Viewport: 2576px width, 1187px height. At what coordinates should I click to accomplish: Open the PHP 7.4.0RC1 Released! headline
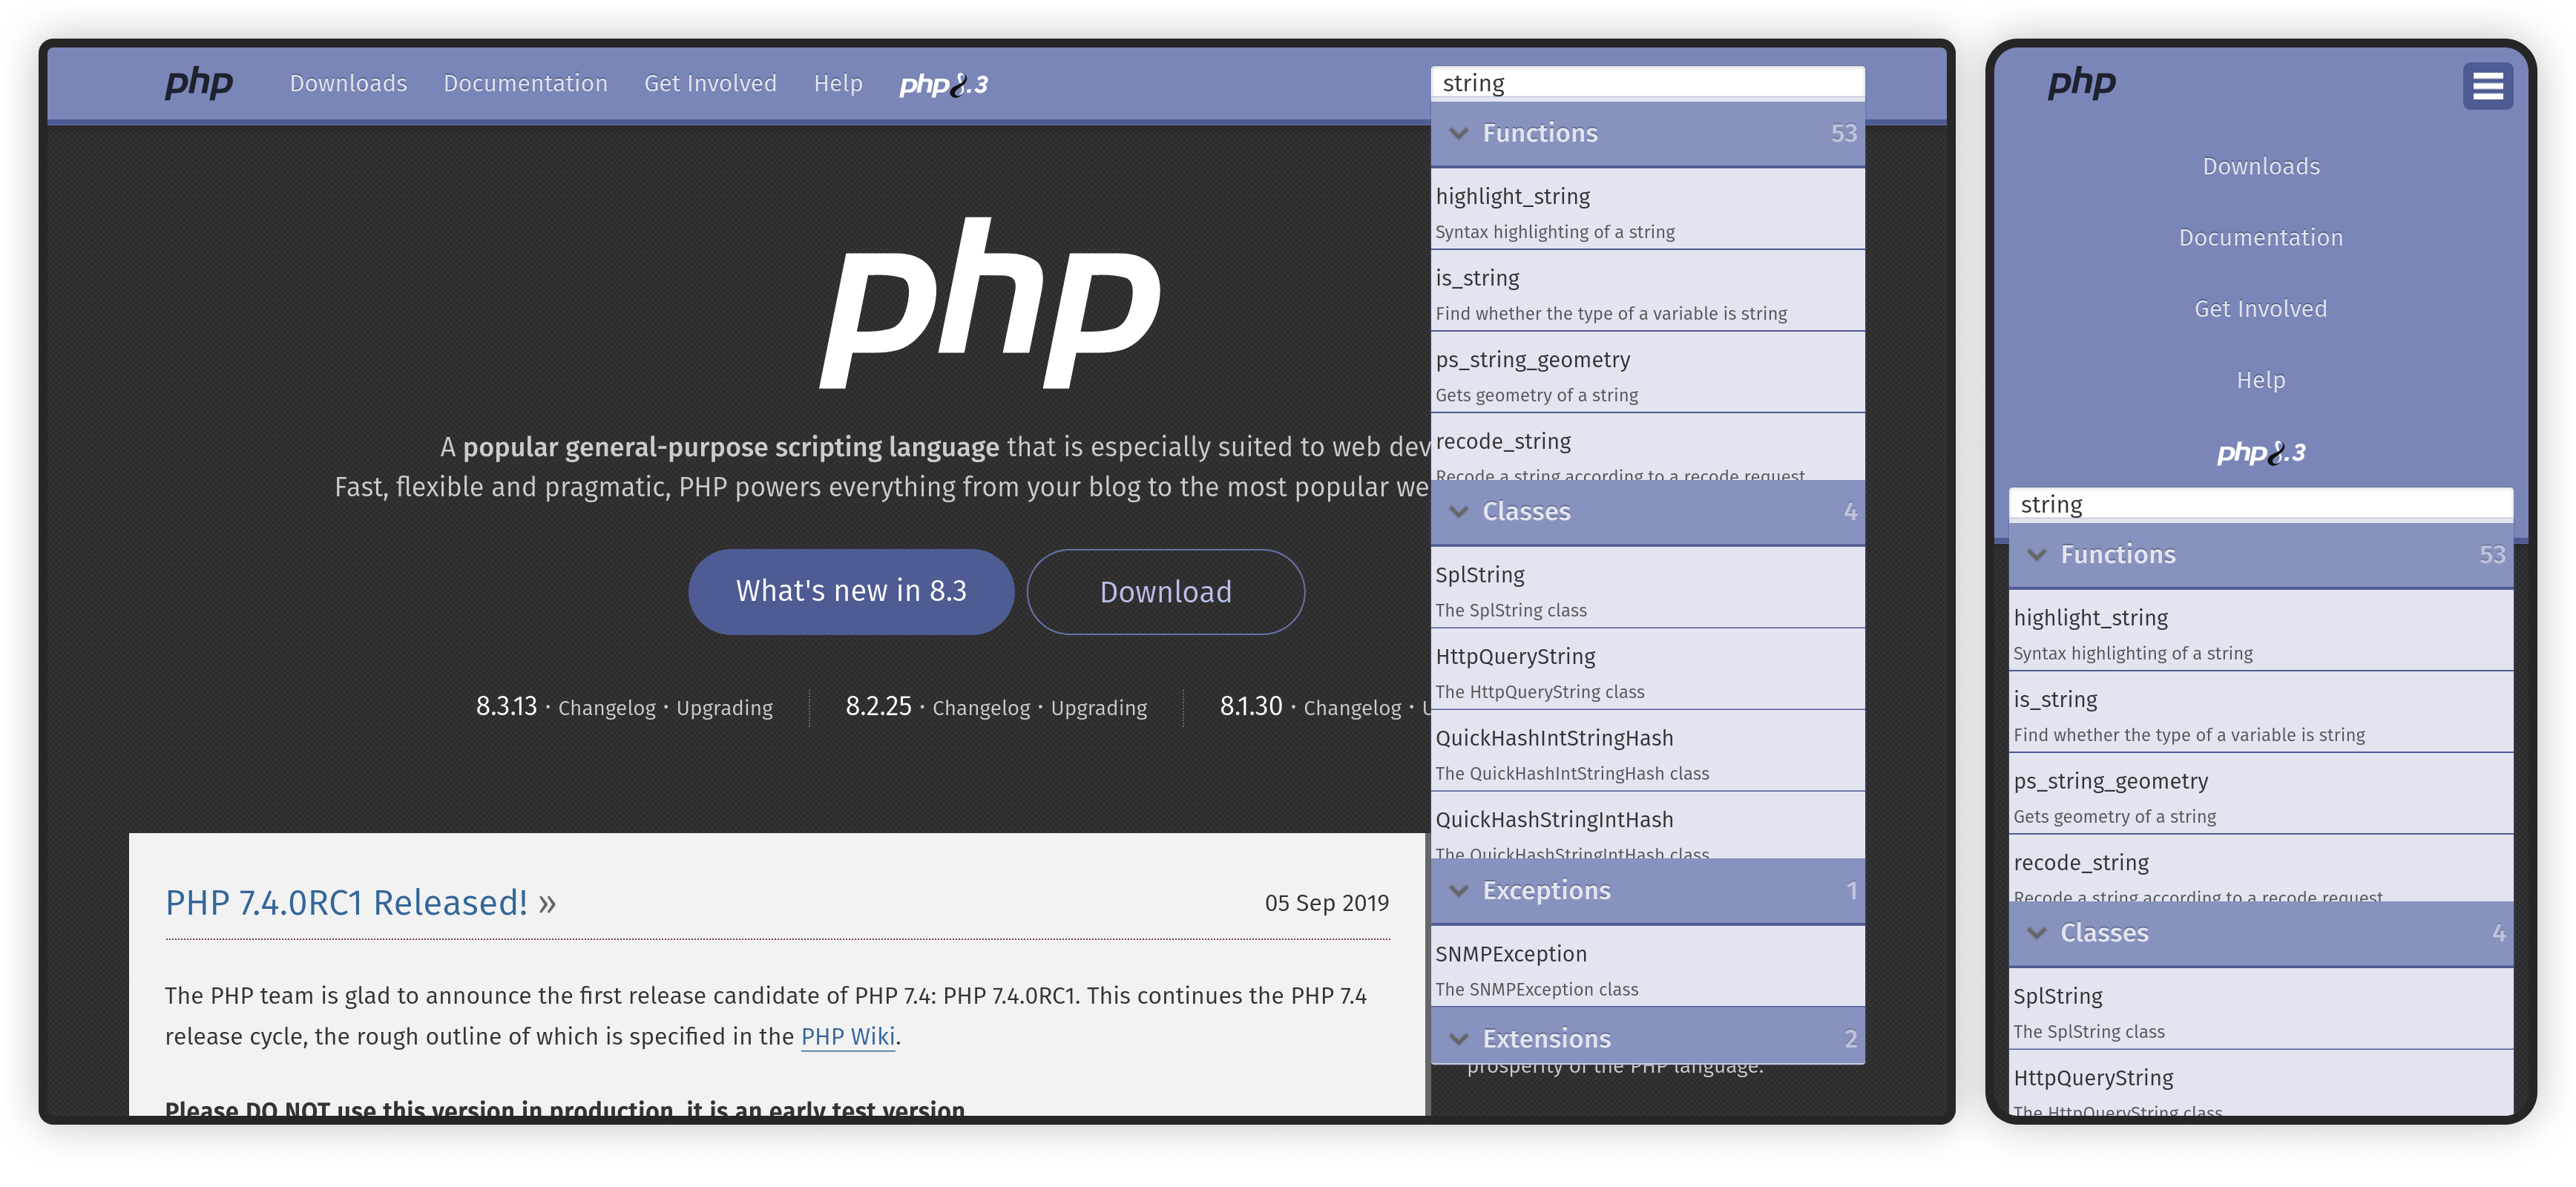346,903
